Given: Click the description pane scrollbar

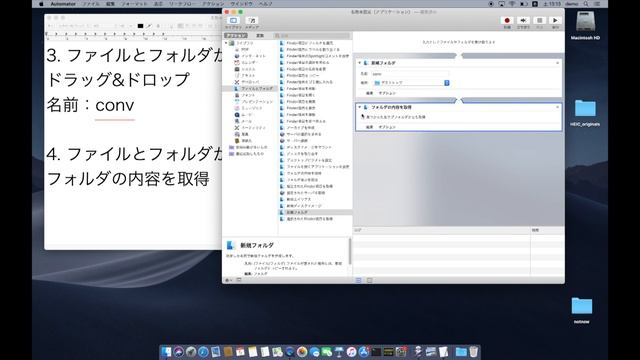Looking at the screenshot, I should (349, 251).
